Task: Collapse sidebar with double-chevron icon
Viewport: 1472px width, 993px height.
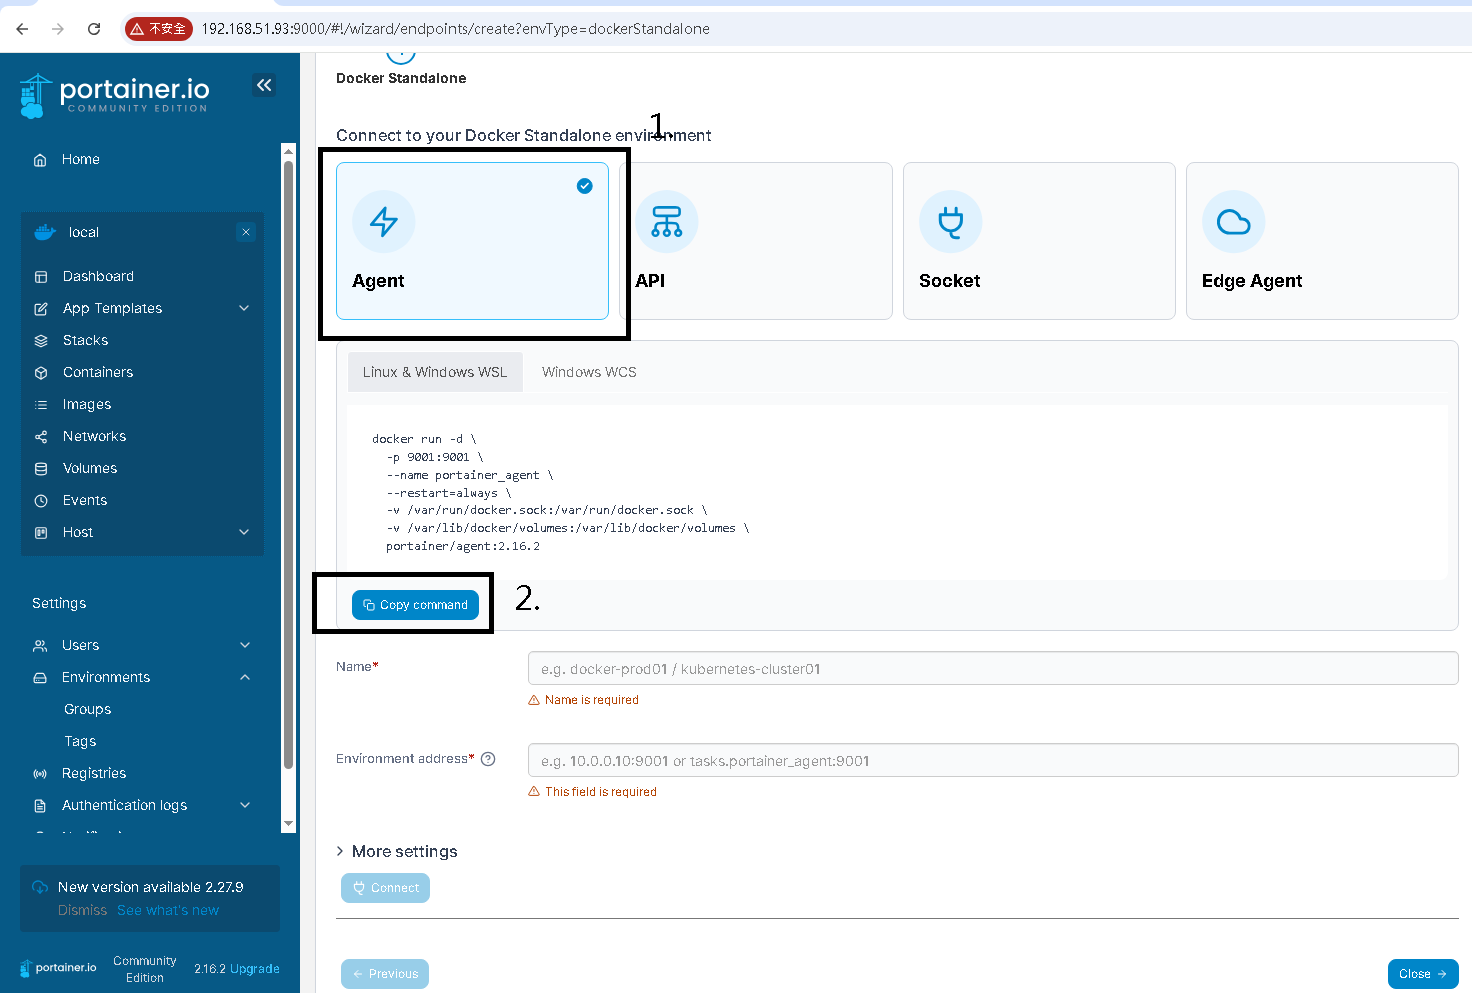Action: pos(264,85)
